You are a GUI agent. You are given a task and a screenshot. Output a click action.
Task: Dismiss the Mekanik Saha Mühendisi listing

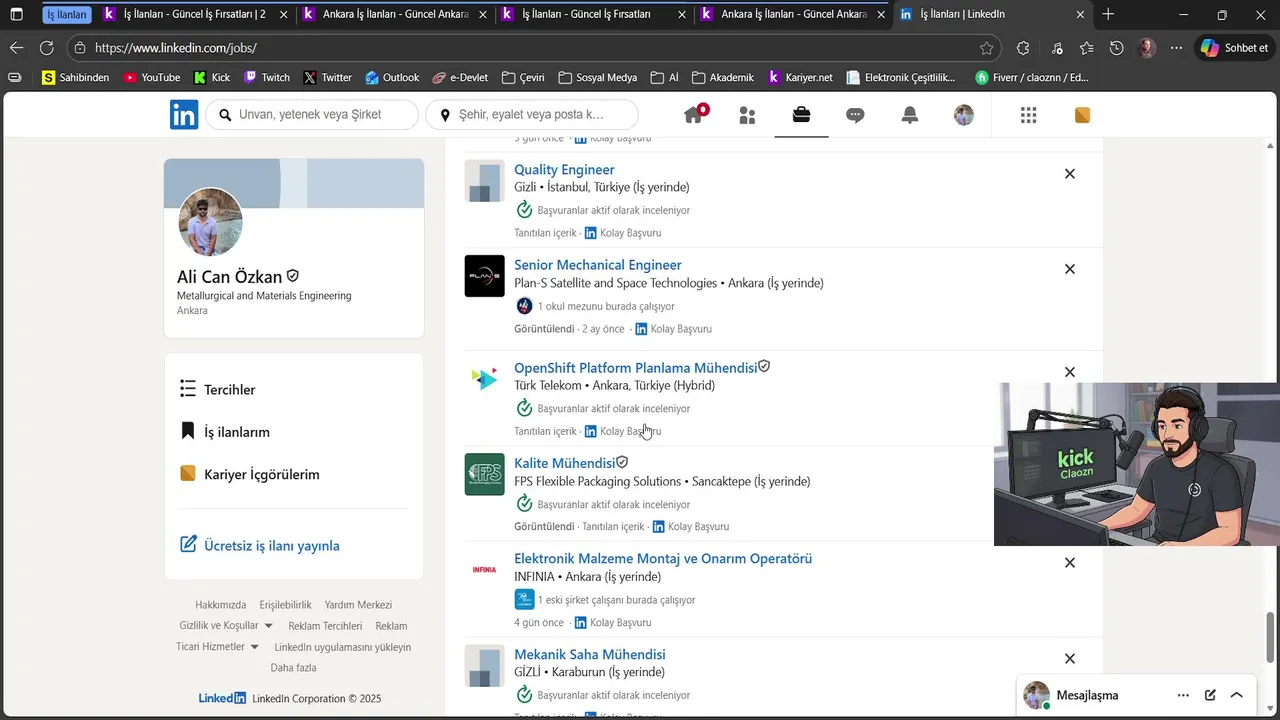click(x=1069, y=659)
